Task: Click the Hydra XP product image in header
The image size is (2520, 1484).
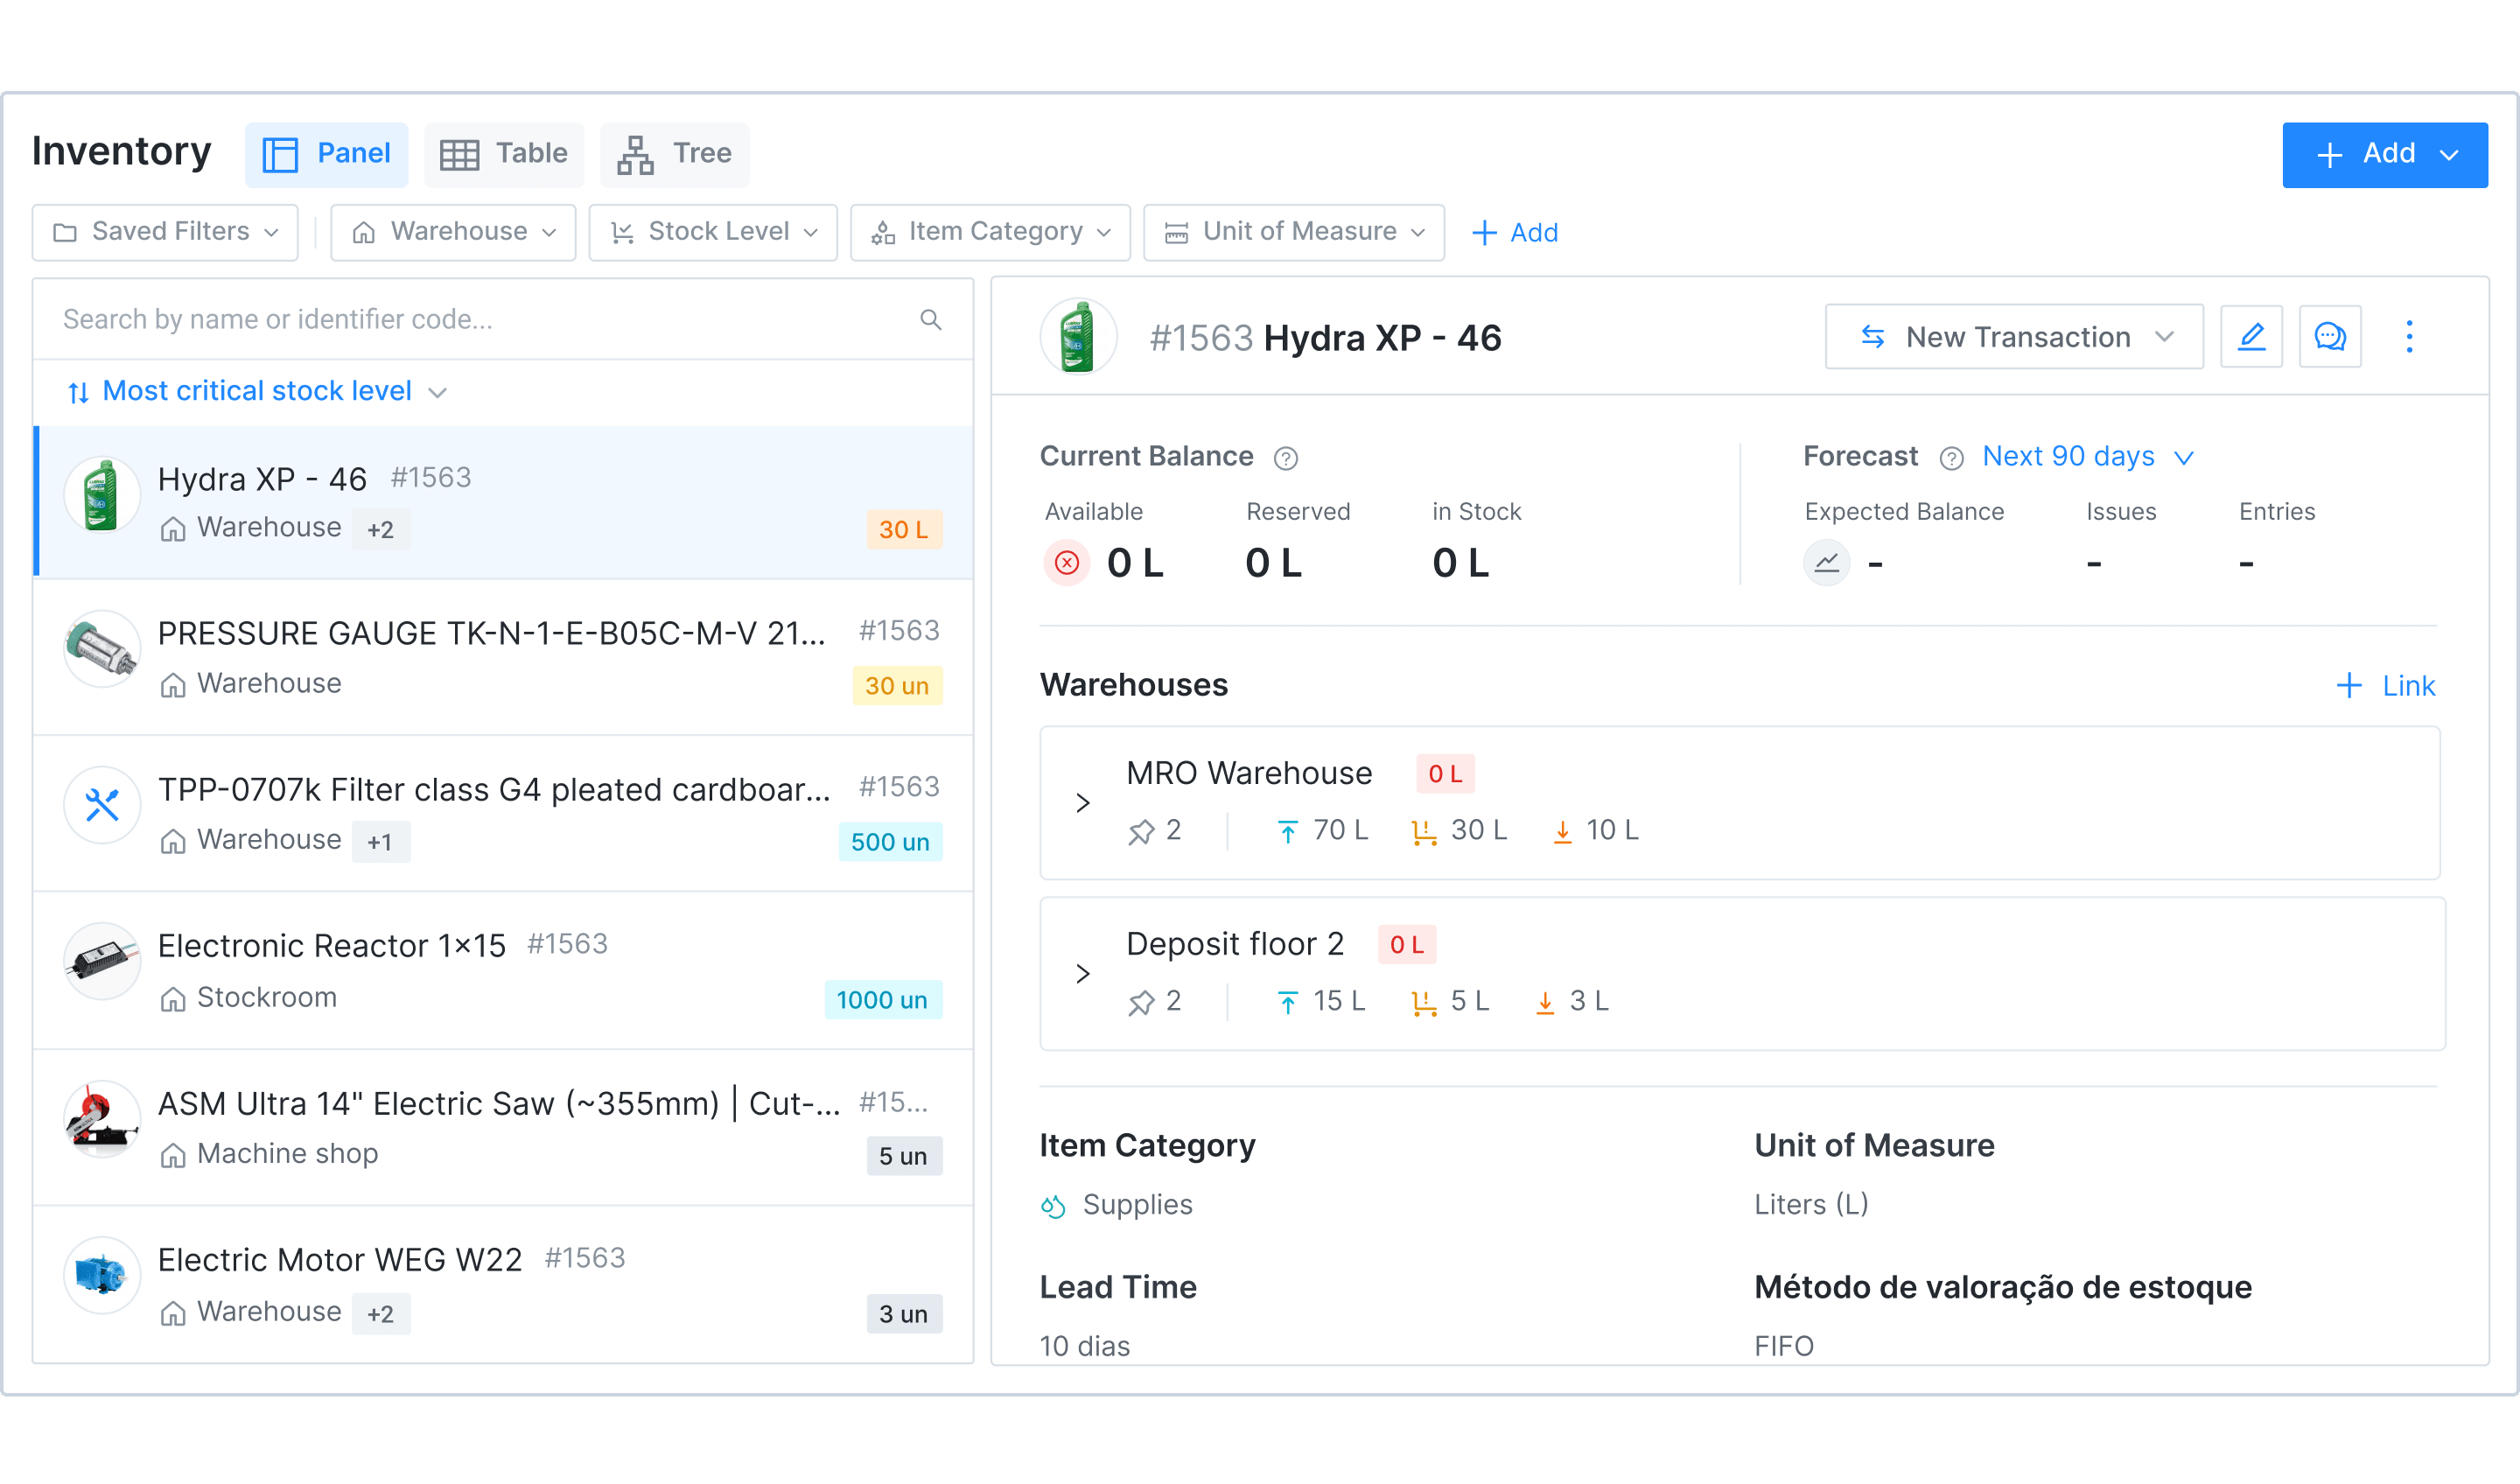Action: 1077,337
